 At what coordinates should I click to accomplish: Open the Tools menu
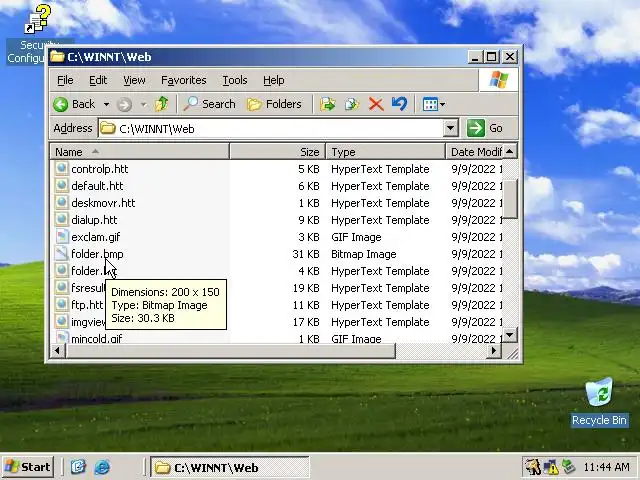pos(235,80)
